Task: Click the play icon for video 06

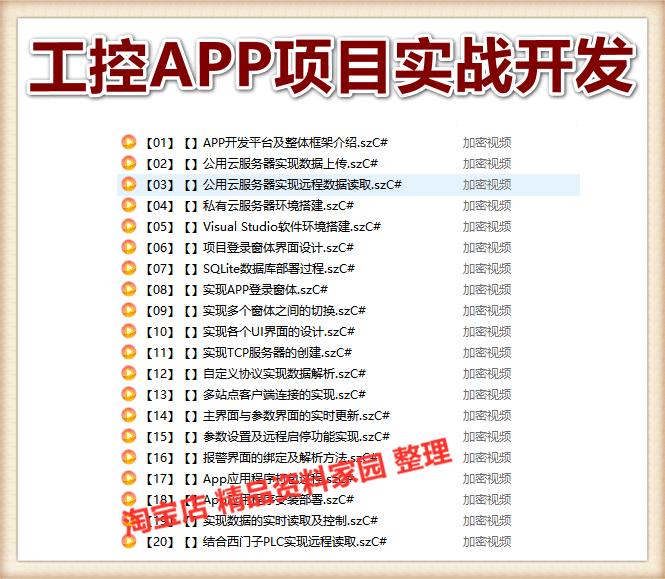Action: pyautogui.click(x=129, y=247)
